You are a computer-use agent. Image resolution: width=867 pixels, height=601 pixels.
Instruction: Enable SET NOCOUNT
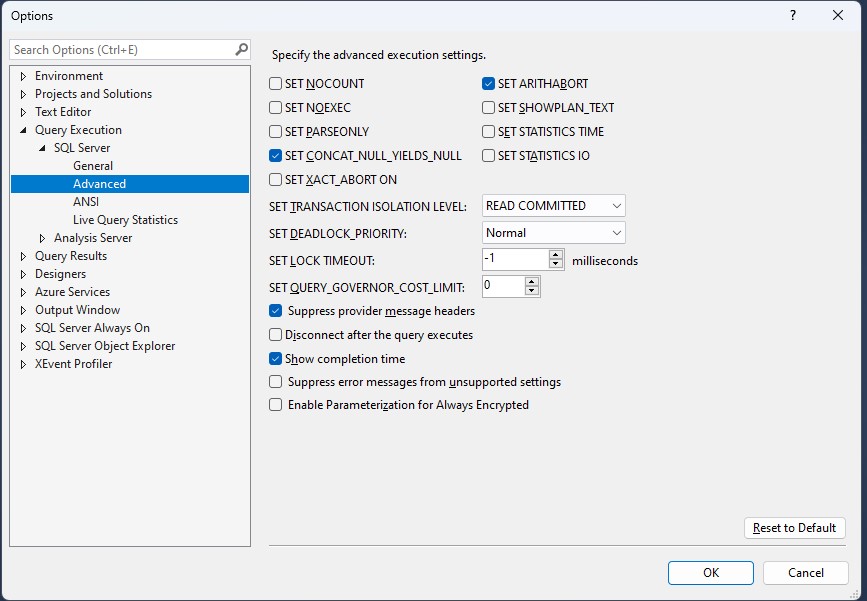(275, 84)
